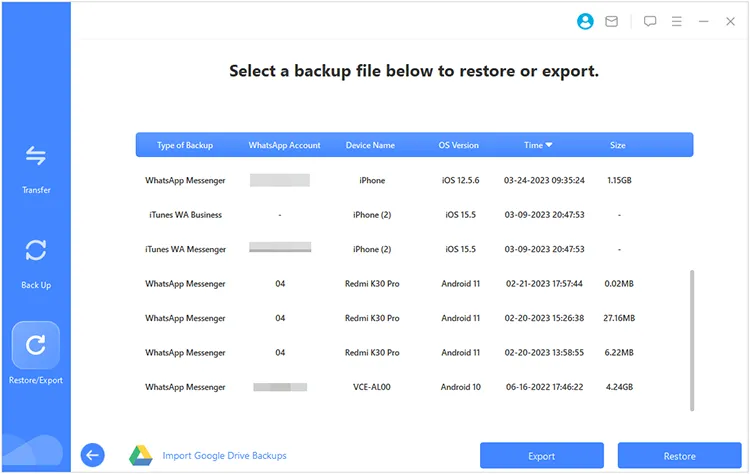The height and width of the screenshot is (474, 750).
Task: Click the OS Version column header
Action: [x=458, y=145]
